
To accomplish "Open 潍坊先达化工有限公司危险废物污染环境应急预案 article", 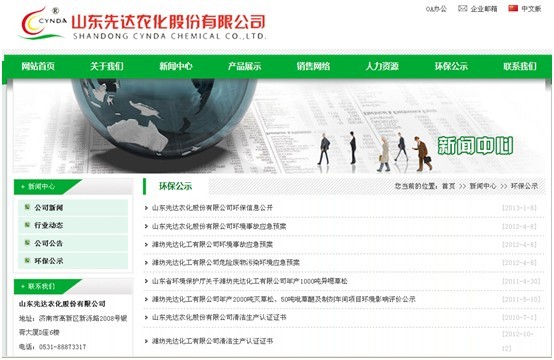I will click(x=226, y=262).
